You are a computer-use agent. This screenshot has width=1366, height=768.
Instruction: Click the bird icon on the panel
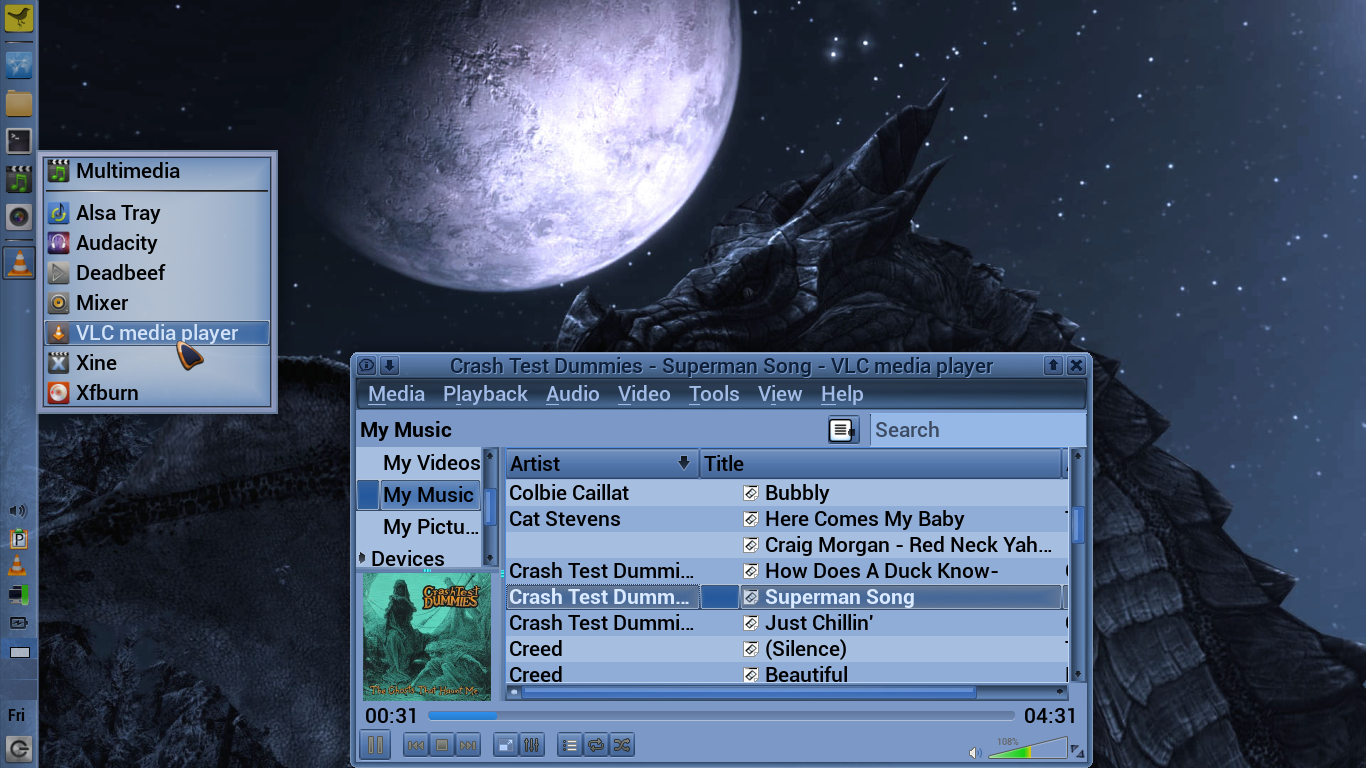click(19, 17)
